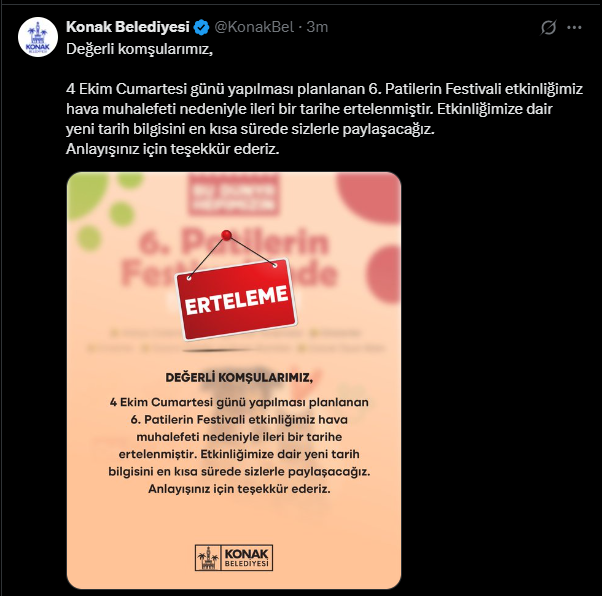The height and width of the screenshot is (596, 602).
Task: Open the three-dot more options menu
Action: click(x=574, y=27)
